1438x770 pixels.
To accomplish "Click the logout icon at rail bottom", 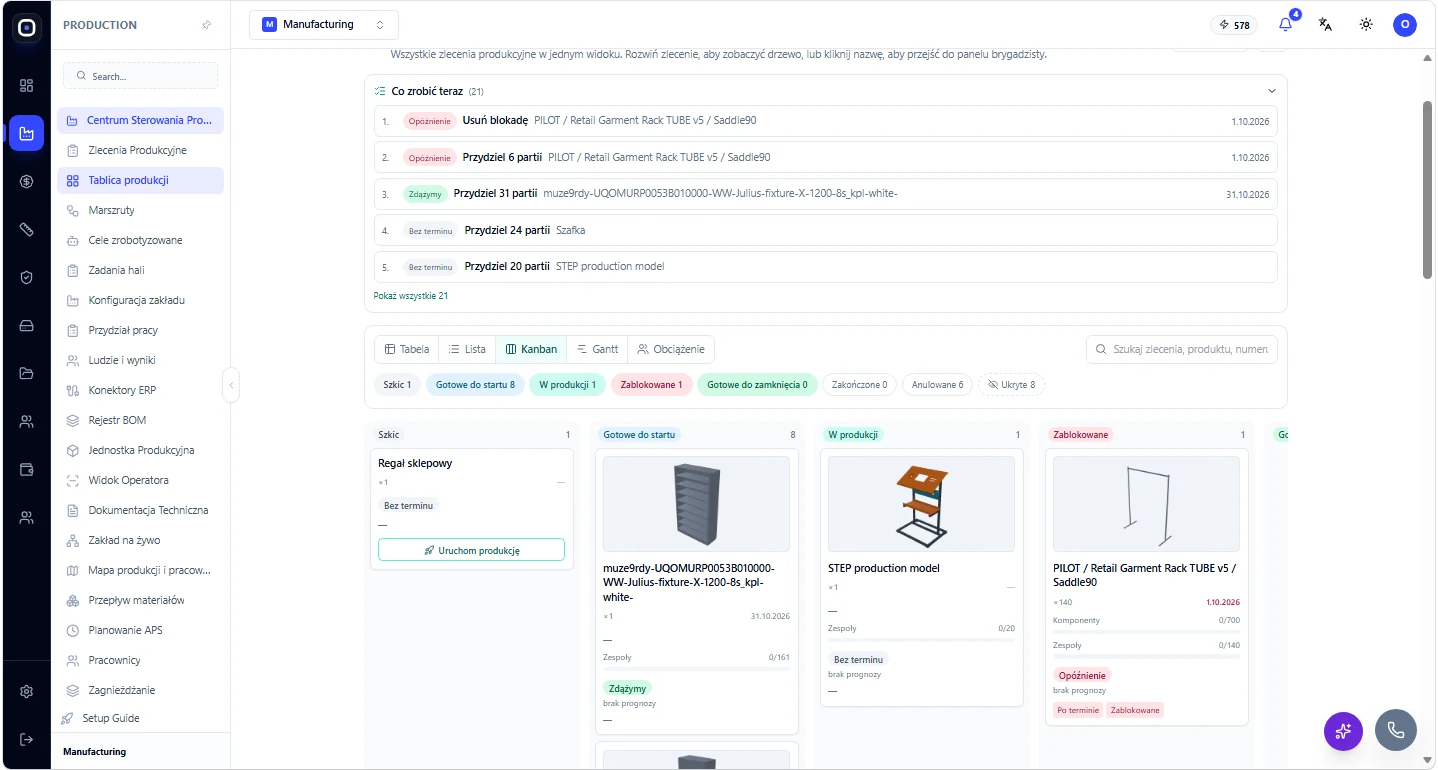I will click(x=27, y=739).
